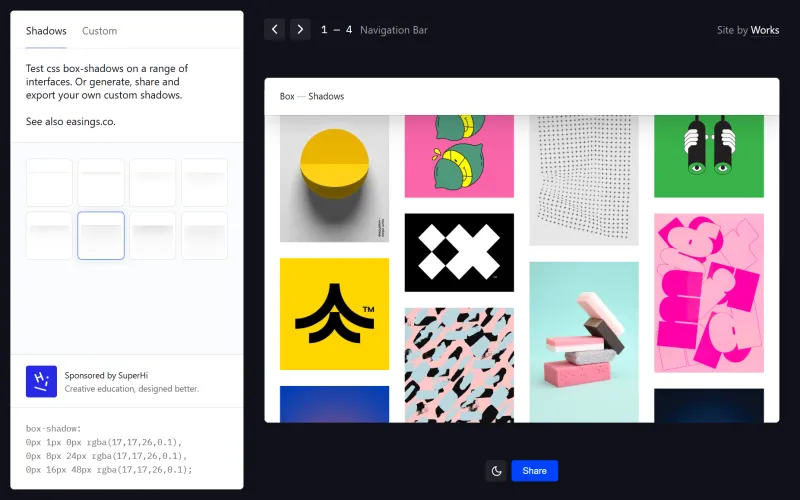Choose the fourth shadow preset in top row
This screenshot has height=500, width=800.
click(x=204, y=182)
